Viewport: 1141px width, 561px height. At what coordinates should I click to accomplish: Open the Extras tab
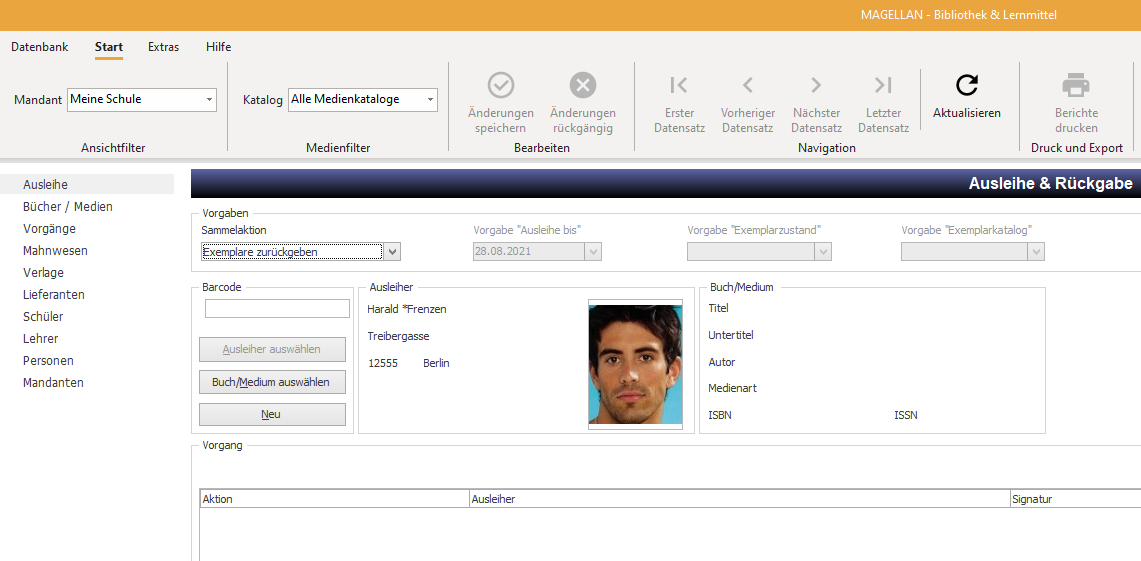(x=164, y=47)
